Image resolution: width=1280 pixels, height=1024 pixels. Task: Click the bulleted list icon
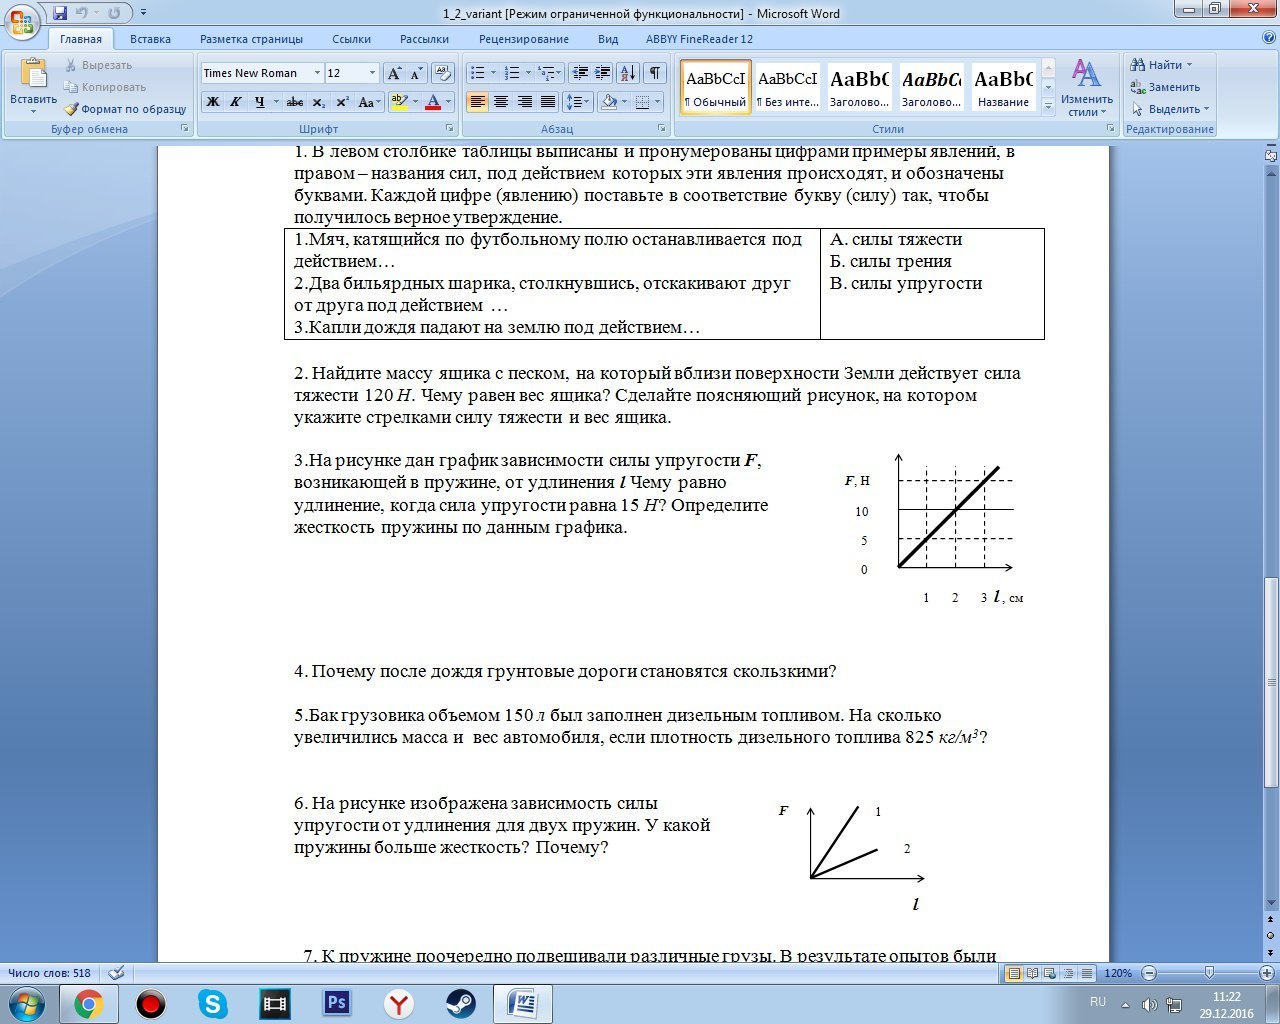(478, 73)
